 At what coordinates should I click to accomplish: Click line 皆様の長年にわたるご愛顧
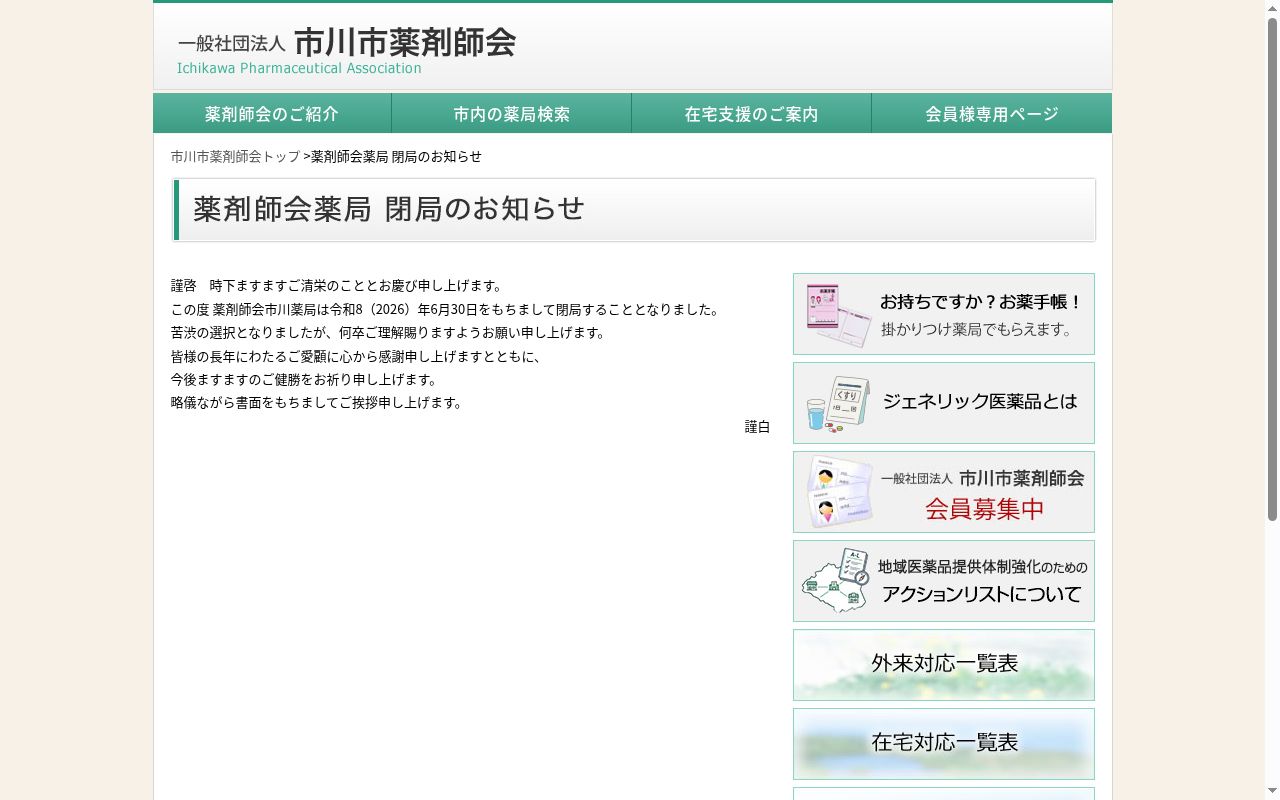pyautogui.click(x=356, y=356)
